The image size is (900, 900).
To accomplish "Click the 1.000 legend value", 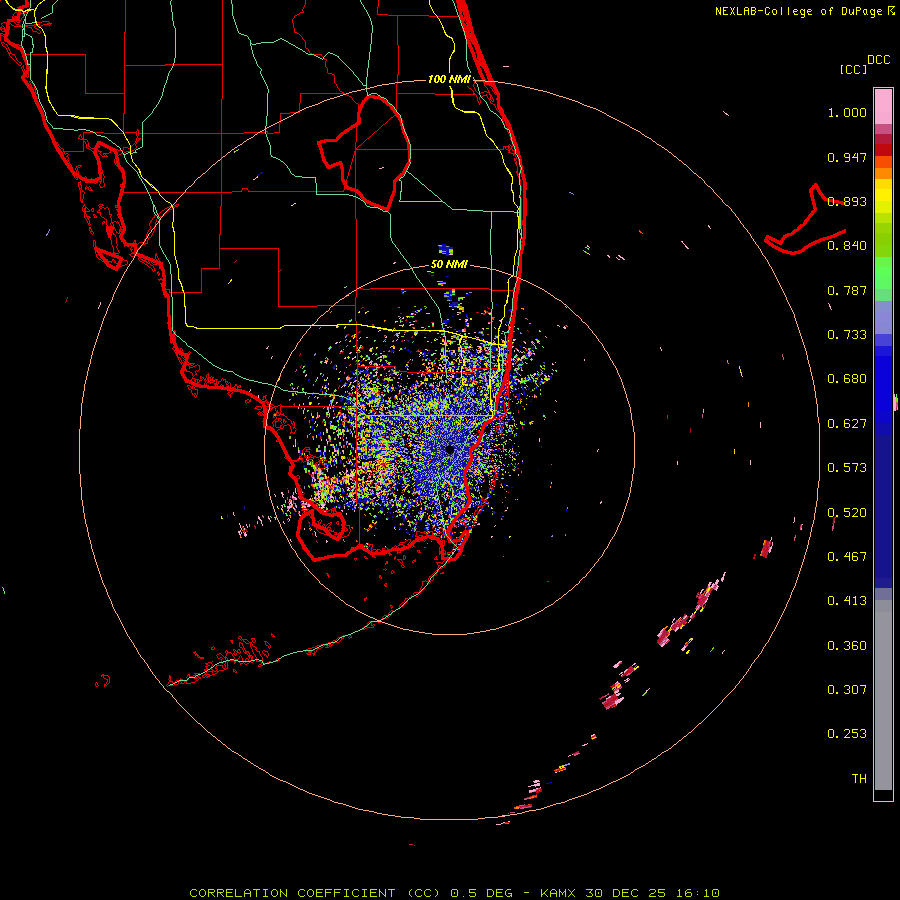I will pos(847,112).
